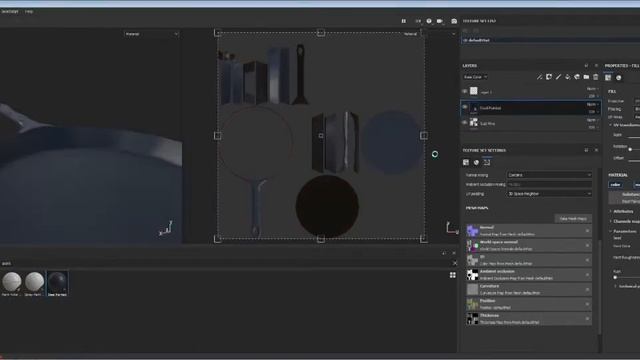Select the dark Steel Painted shelf material
The width and height of the screenshot is (640, 360).
click(57, 283)
